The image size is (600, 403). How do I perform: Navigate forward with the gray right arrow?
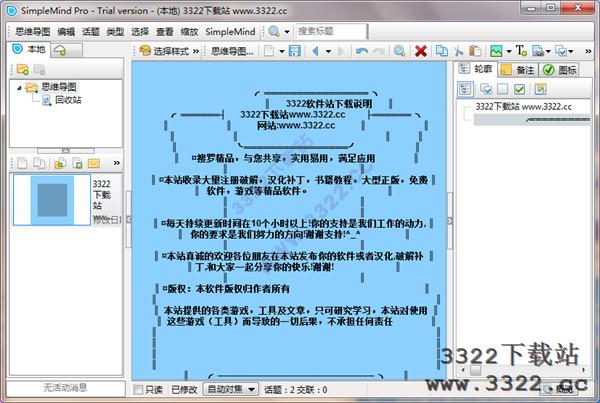[x=341, y=51]
